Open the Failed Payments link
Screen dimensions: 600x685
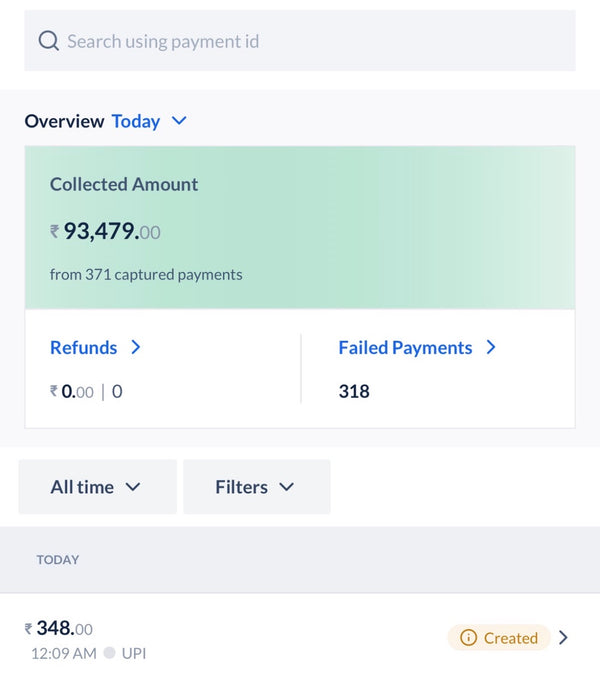coord(405,347)
